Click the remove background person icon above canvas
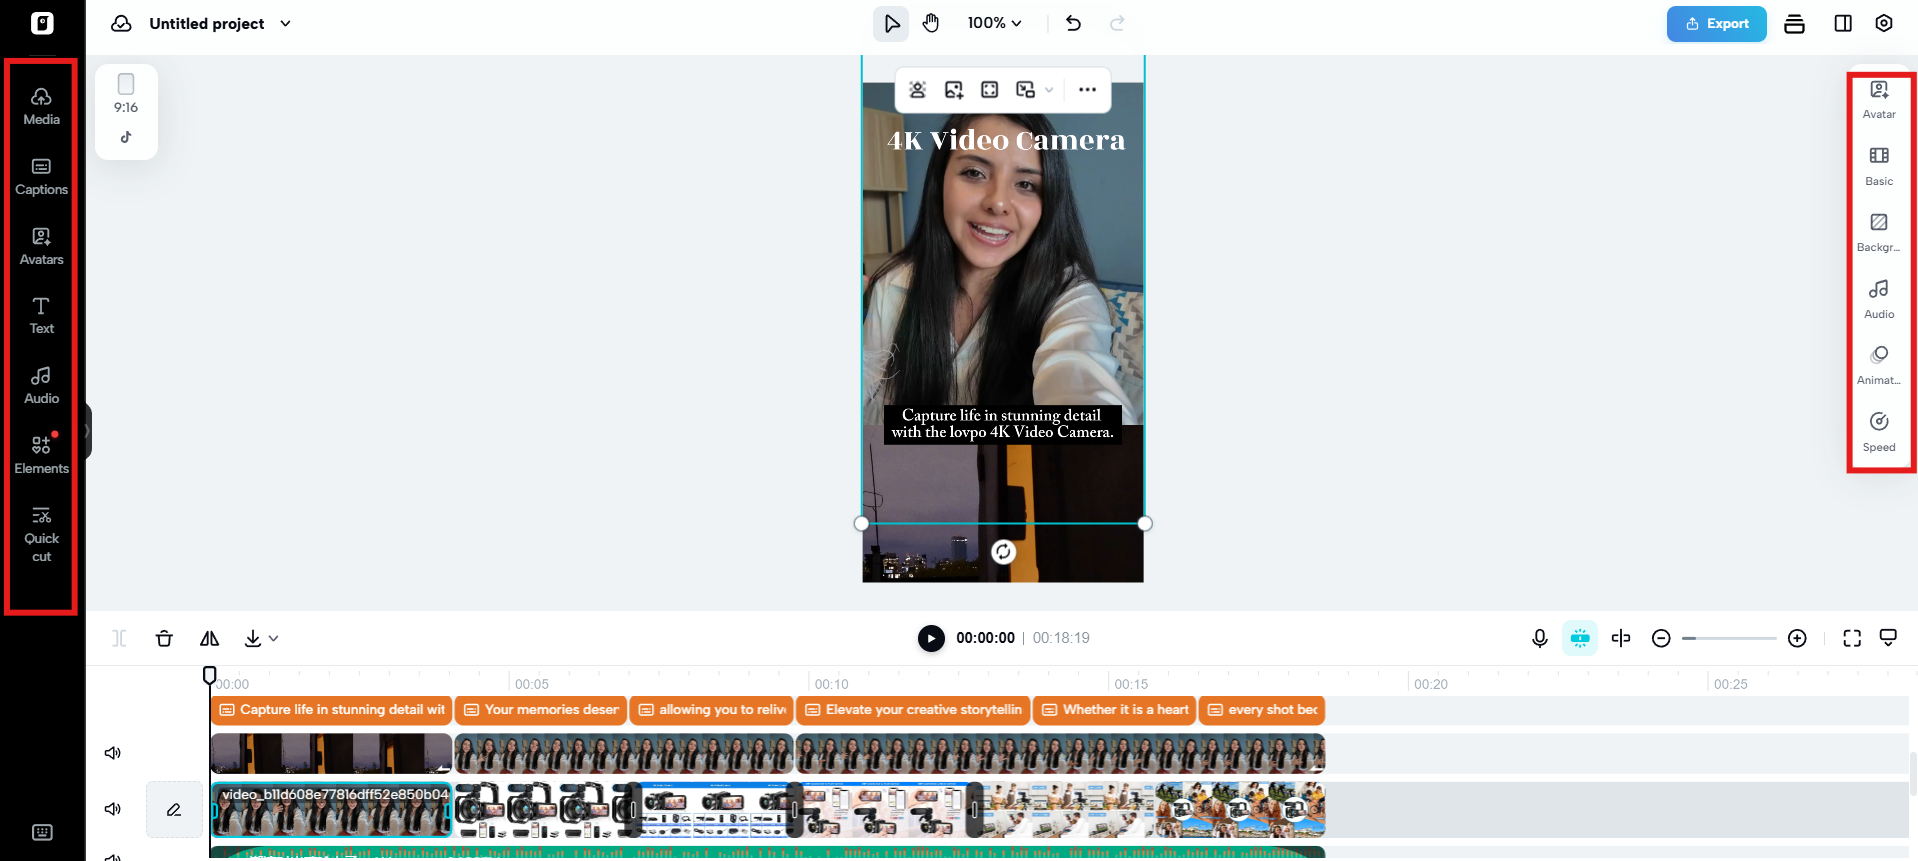1918x861 pixels. [918, 90]
